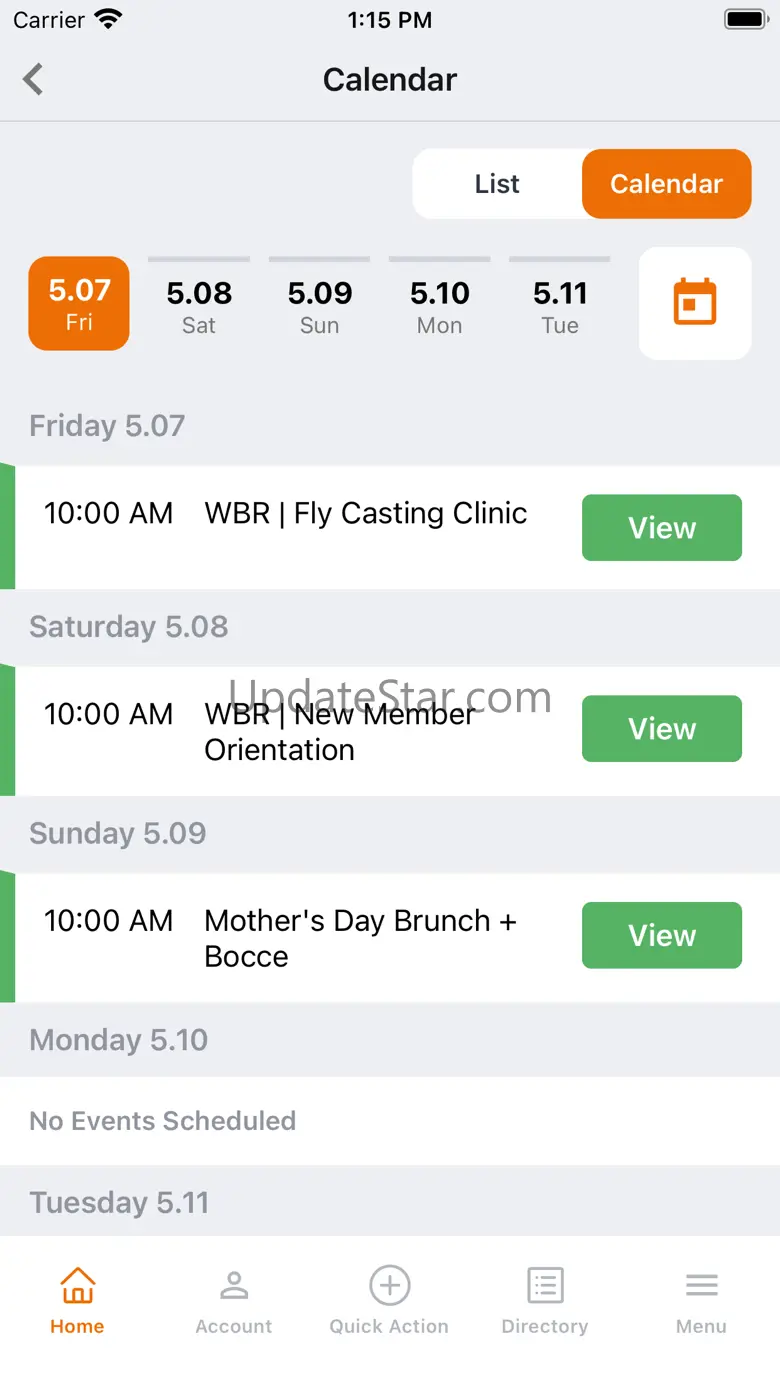
Task: Tap the WBR Fly Casting Clinic title
Action: point(366,514)
